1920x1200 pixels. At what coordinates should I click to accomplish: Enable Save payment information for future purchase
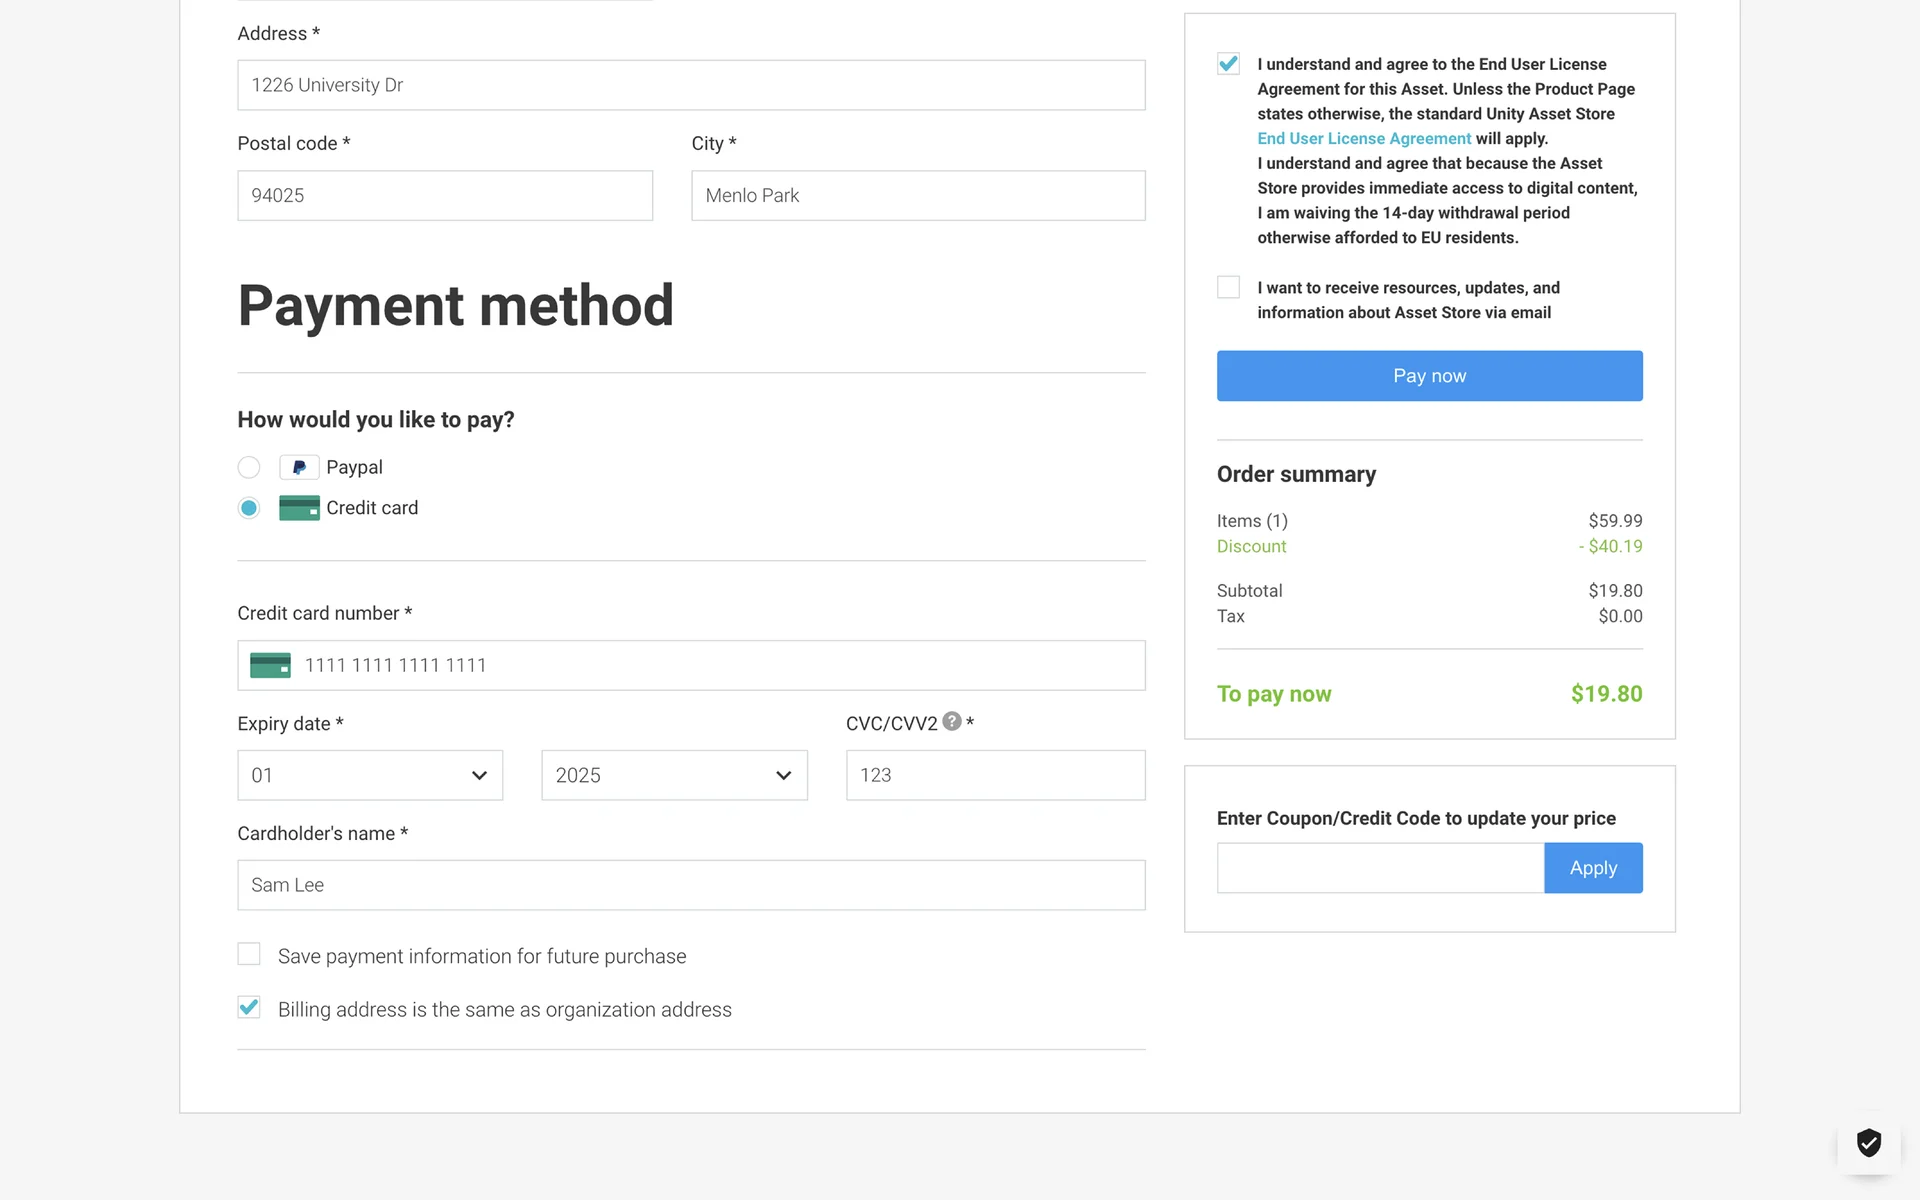(x=249, y=954)
